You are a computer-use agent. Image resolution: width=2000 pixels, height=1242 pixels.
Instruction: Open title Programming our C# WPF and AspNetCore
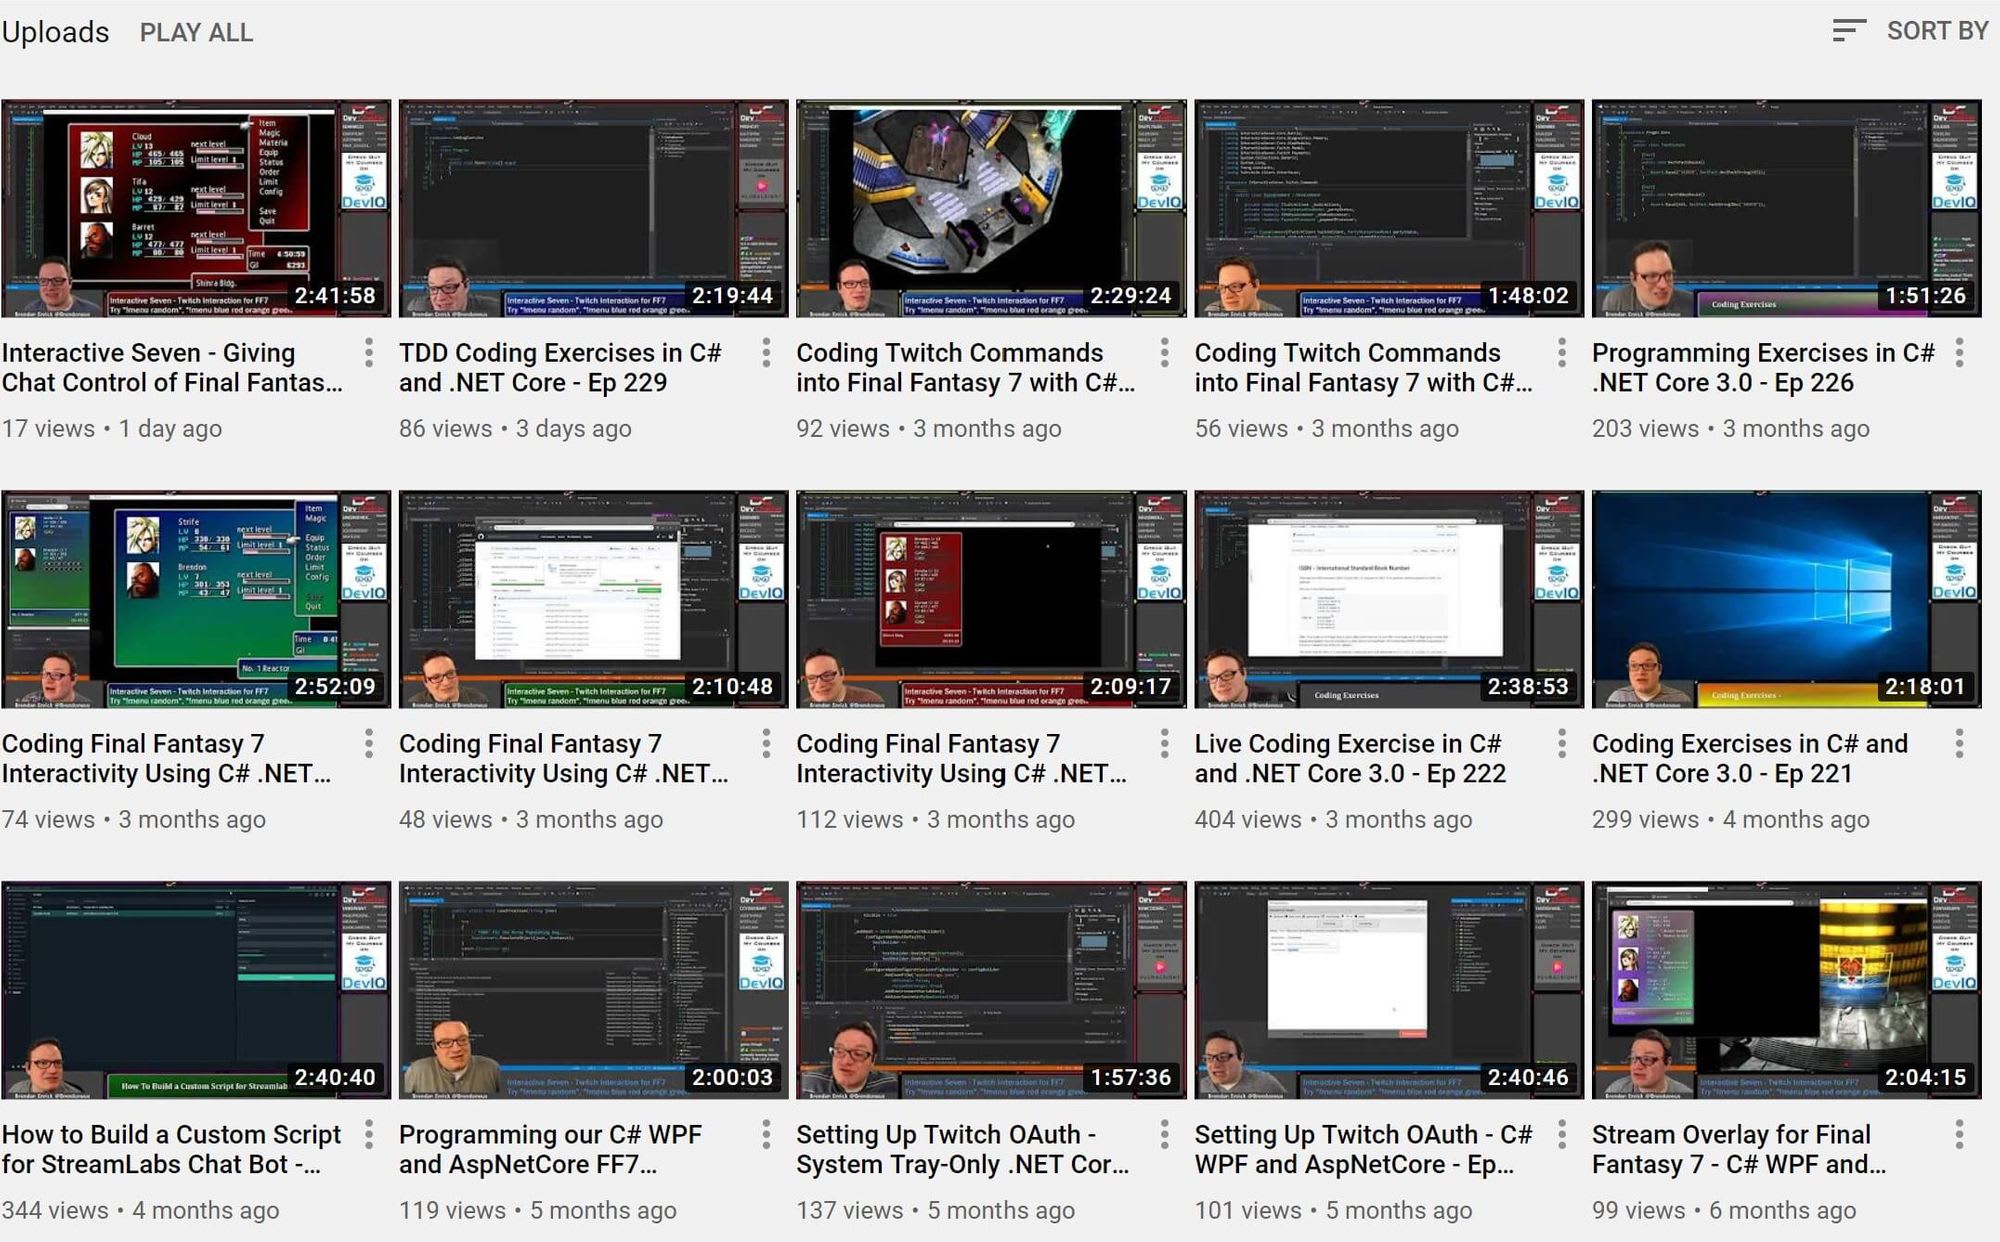tap(550, 1149)
